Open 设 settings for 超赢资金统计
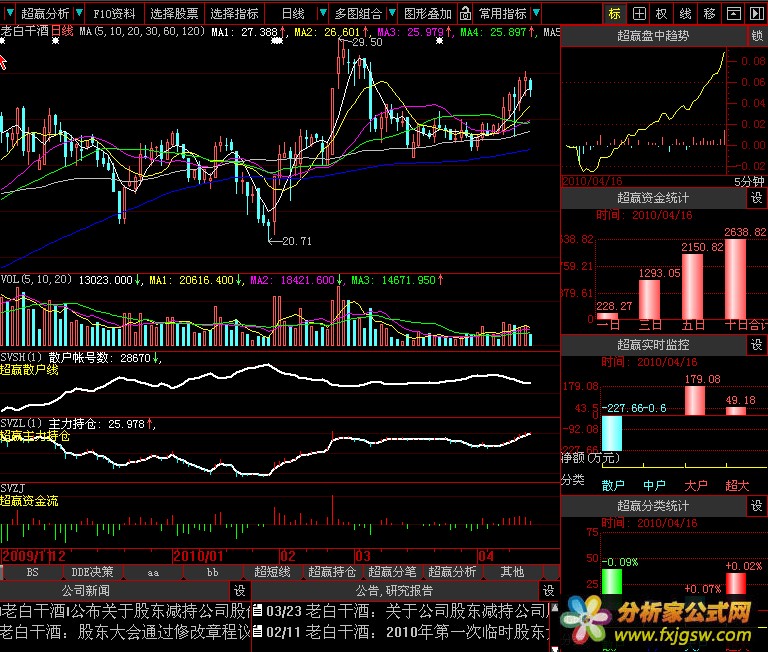The height and width of the screenshot is (652, 768). tap(757, 198)
